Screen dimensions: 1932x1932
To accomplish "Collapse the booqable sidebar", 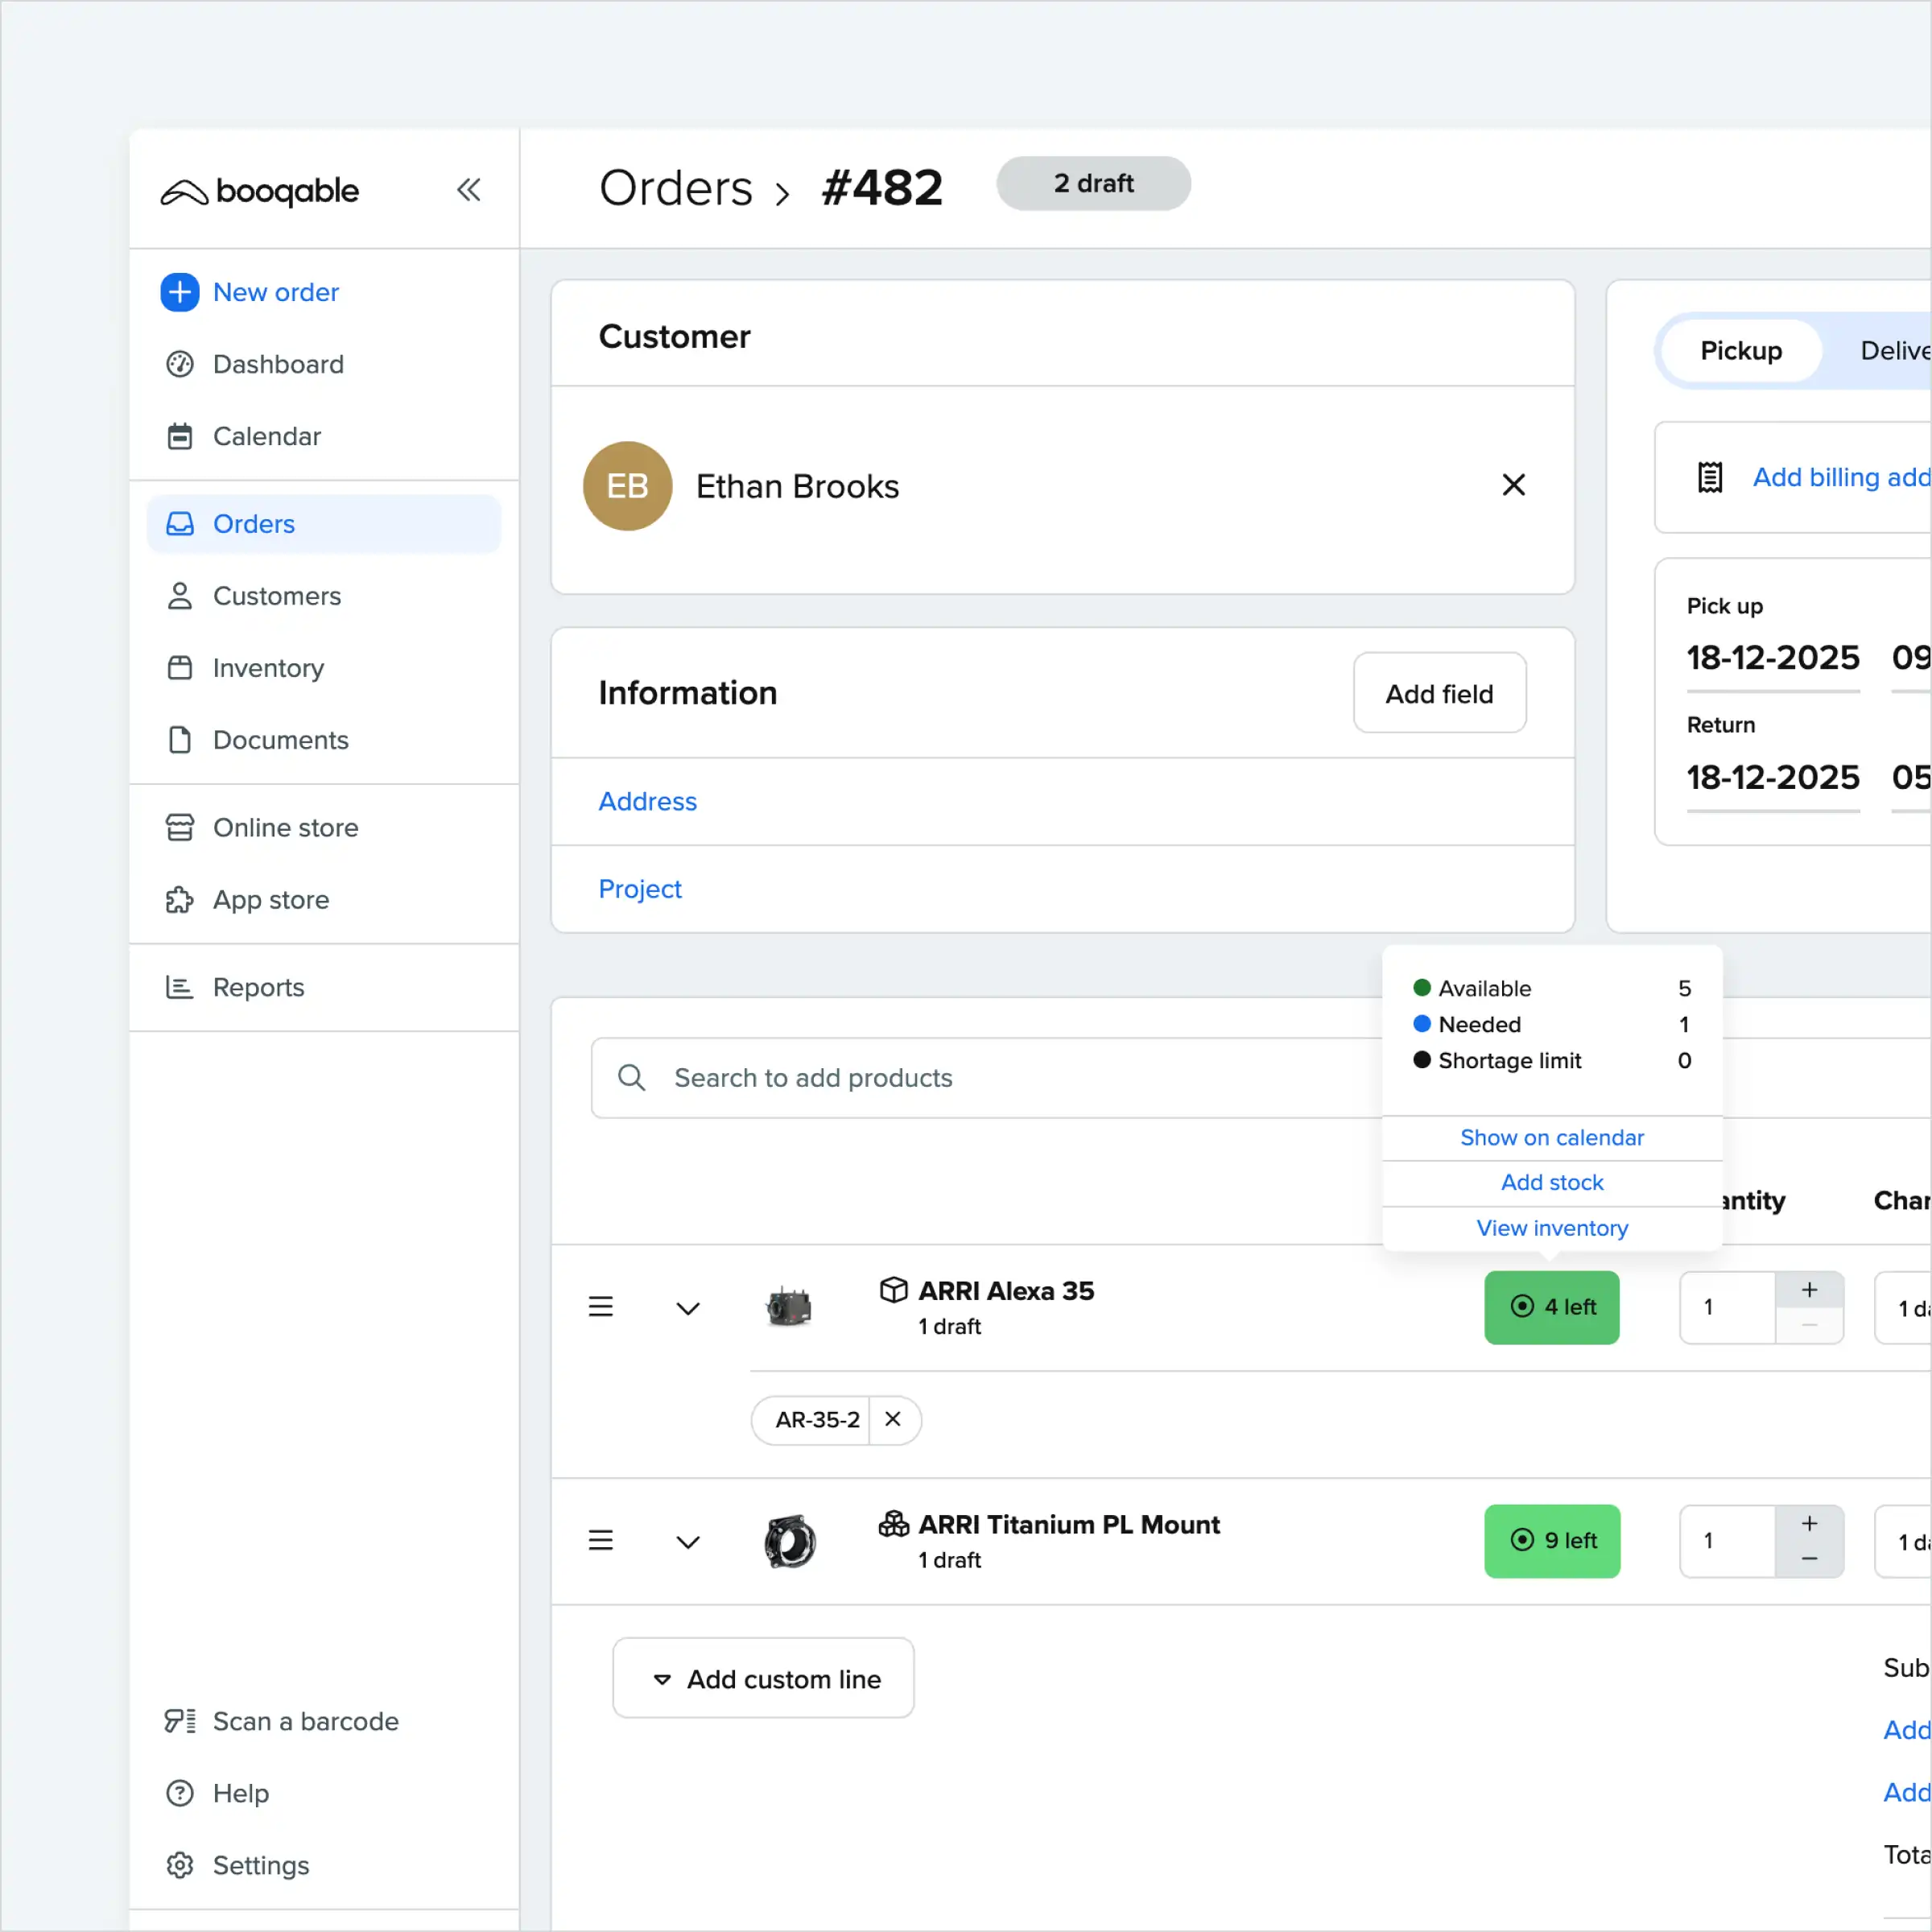I will [469, 189].
